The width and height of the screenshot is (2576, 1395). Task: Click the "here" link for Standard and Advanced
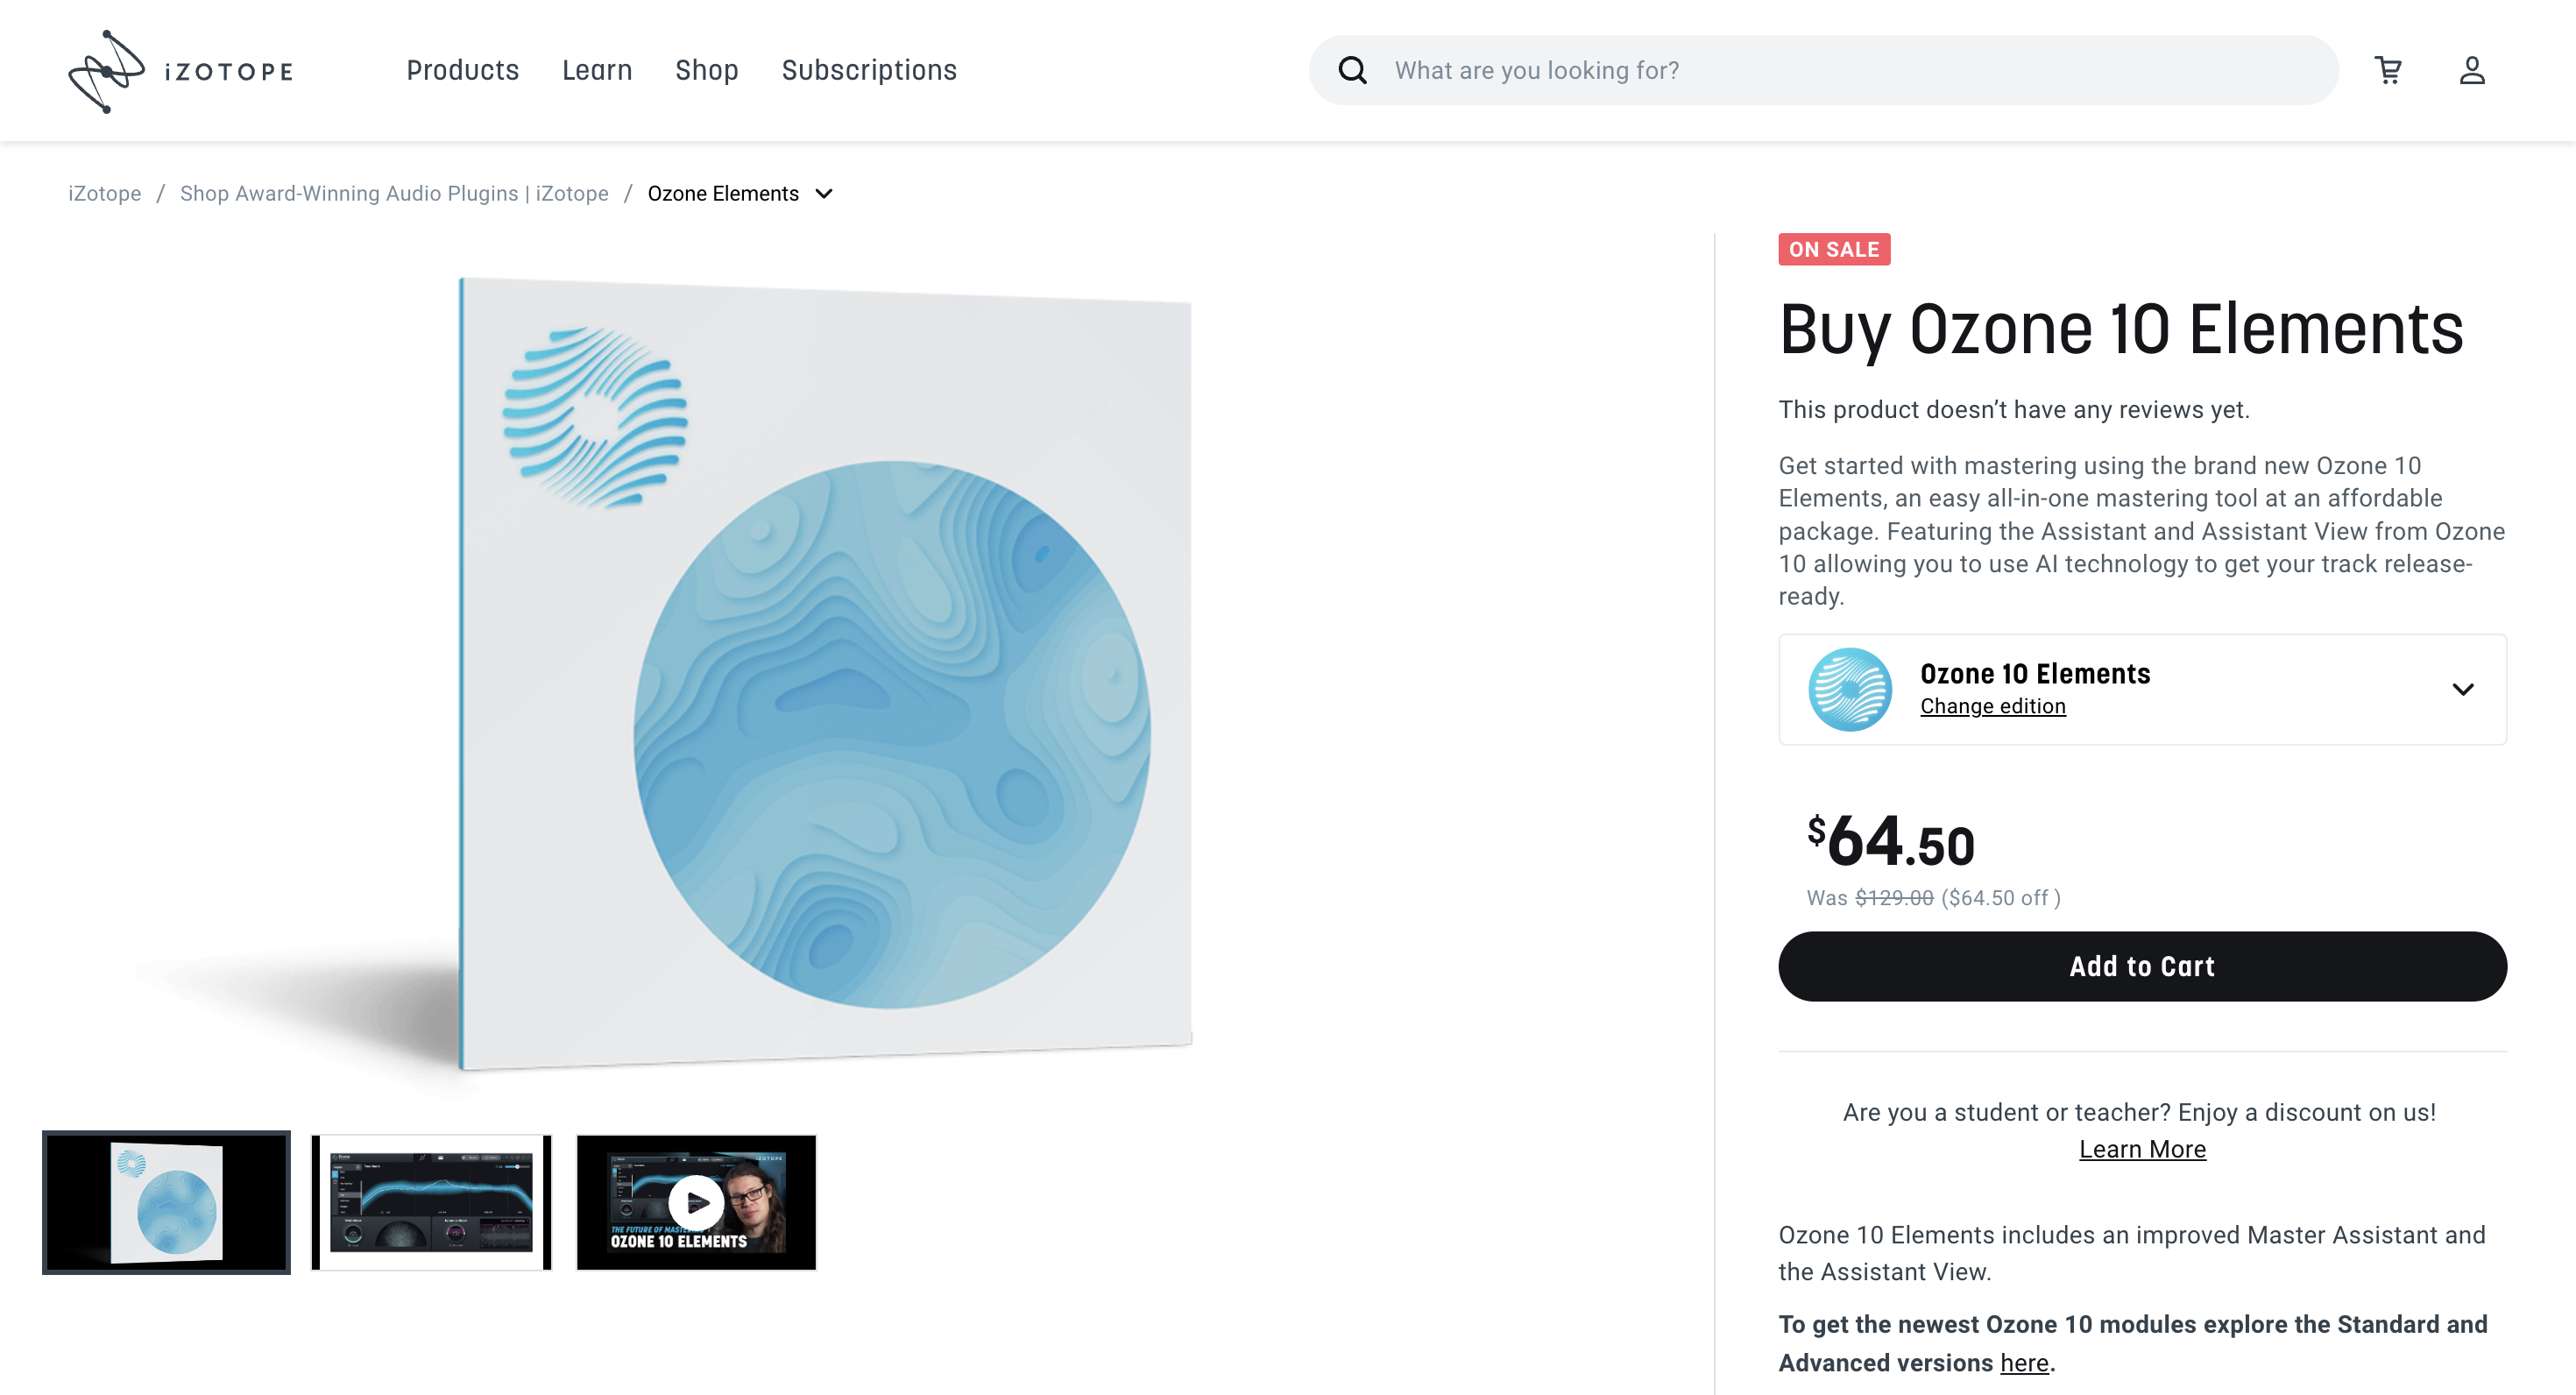point(2024,1363)
